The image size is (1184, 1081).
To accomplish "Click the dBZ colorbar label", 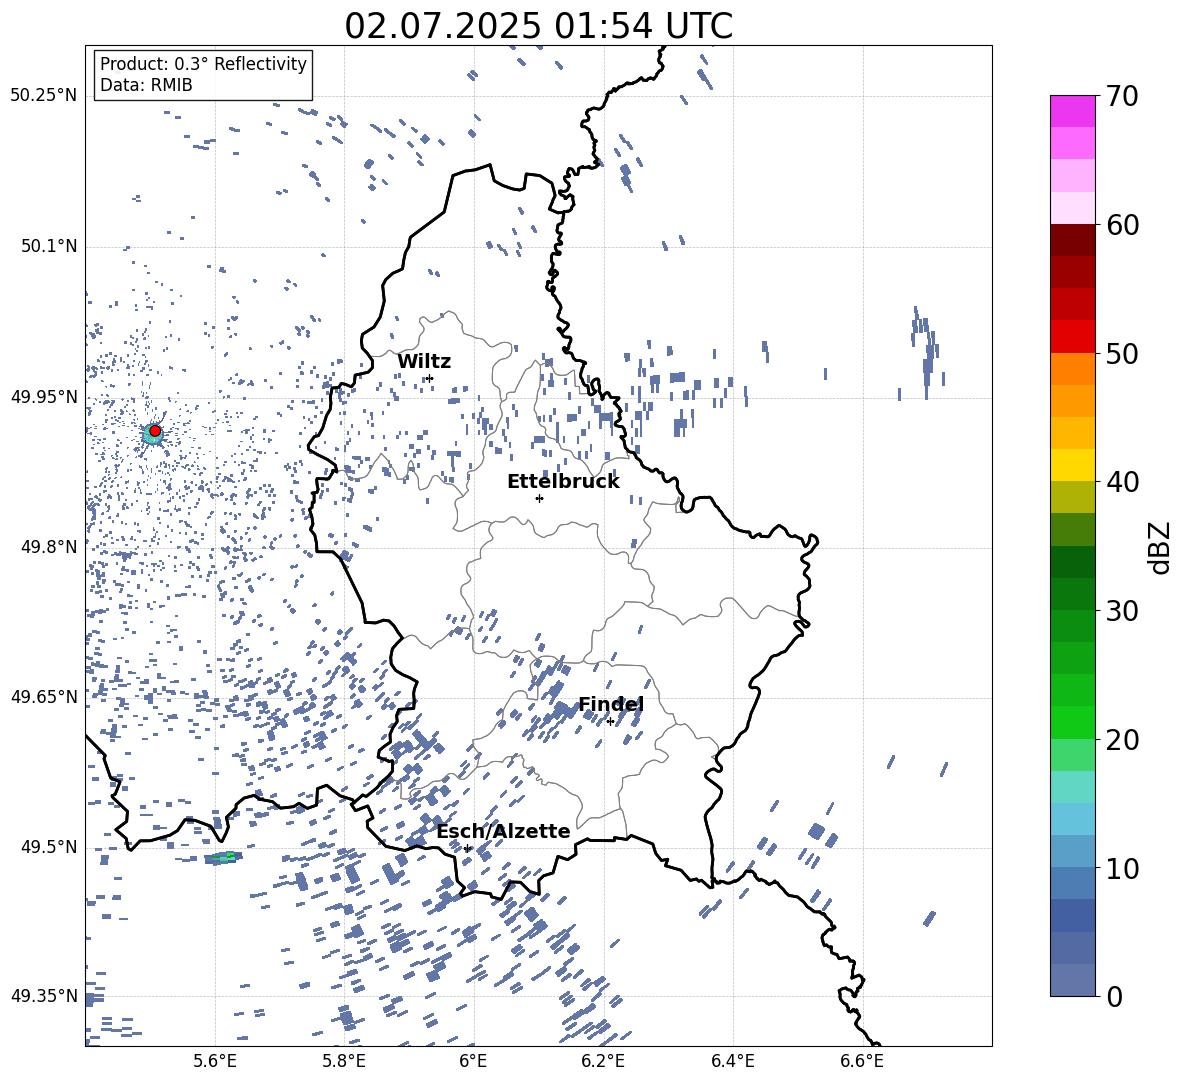I will pos(1158,547).
